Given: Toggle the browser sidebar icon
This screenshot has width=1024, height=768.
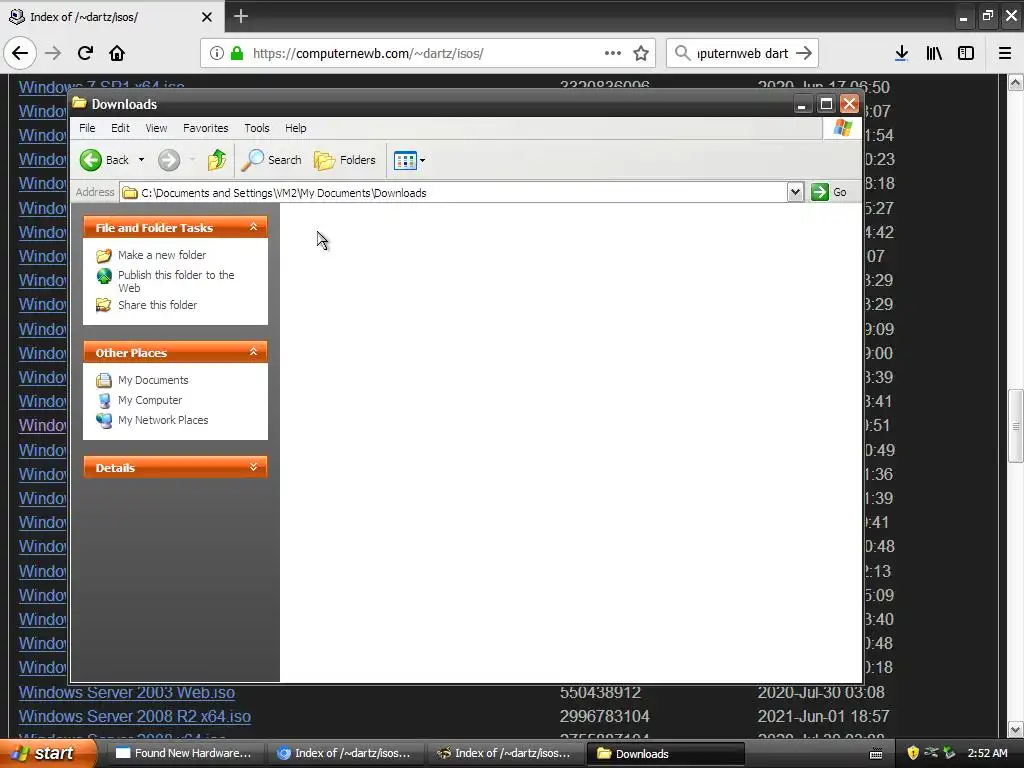Looking at the screenshot, I should pyautogui.click(x=966, y=53).
